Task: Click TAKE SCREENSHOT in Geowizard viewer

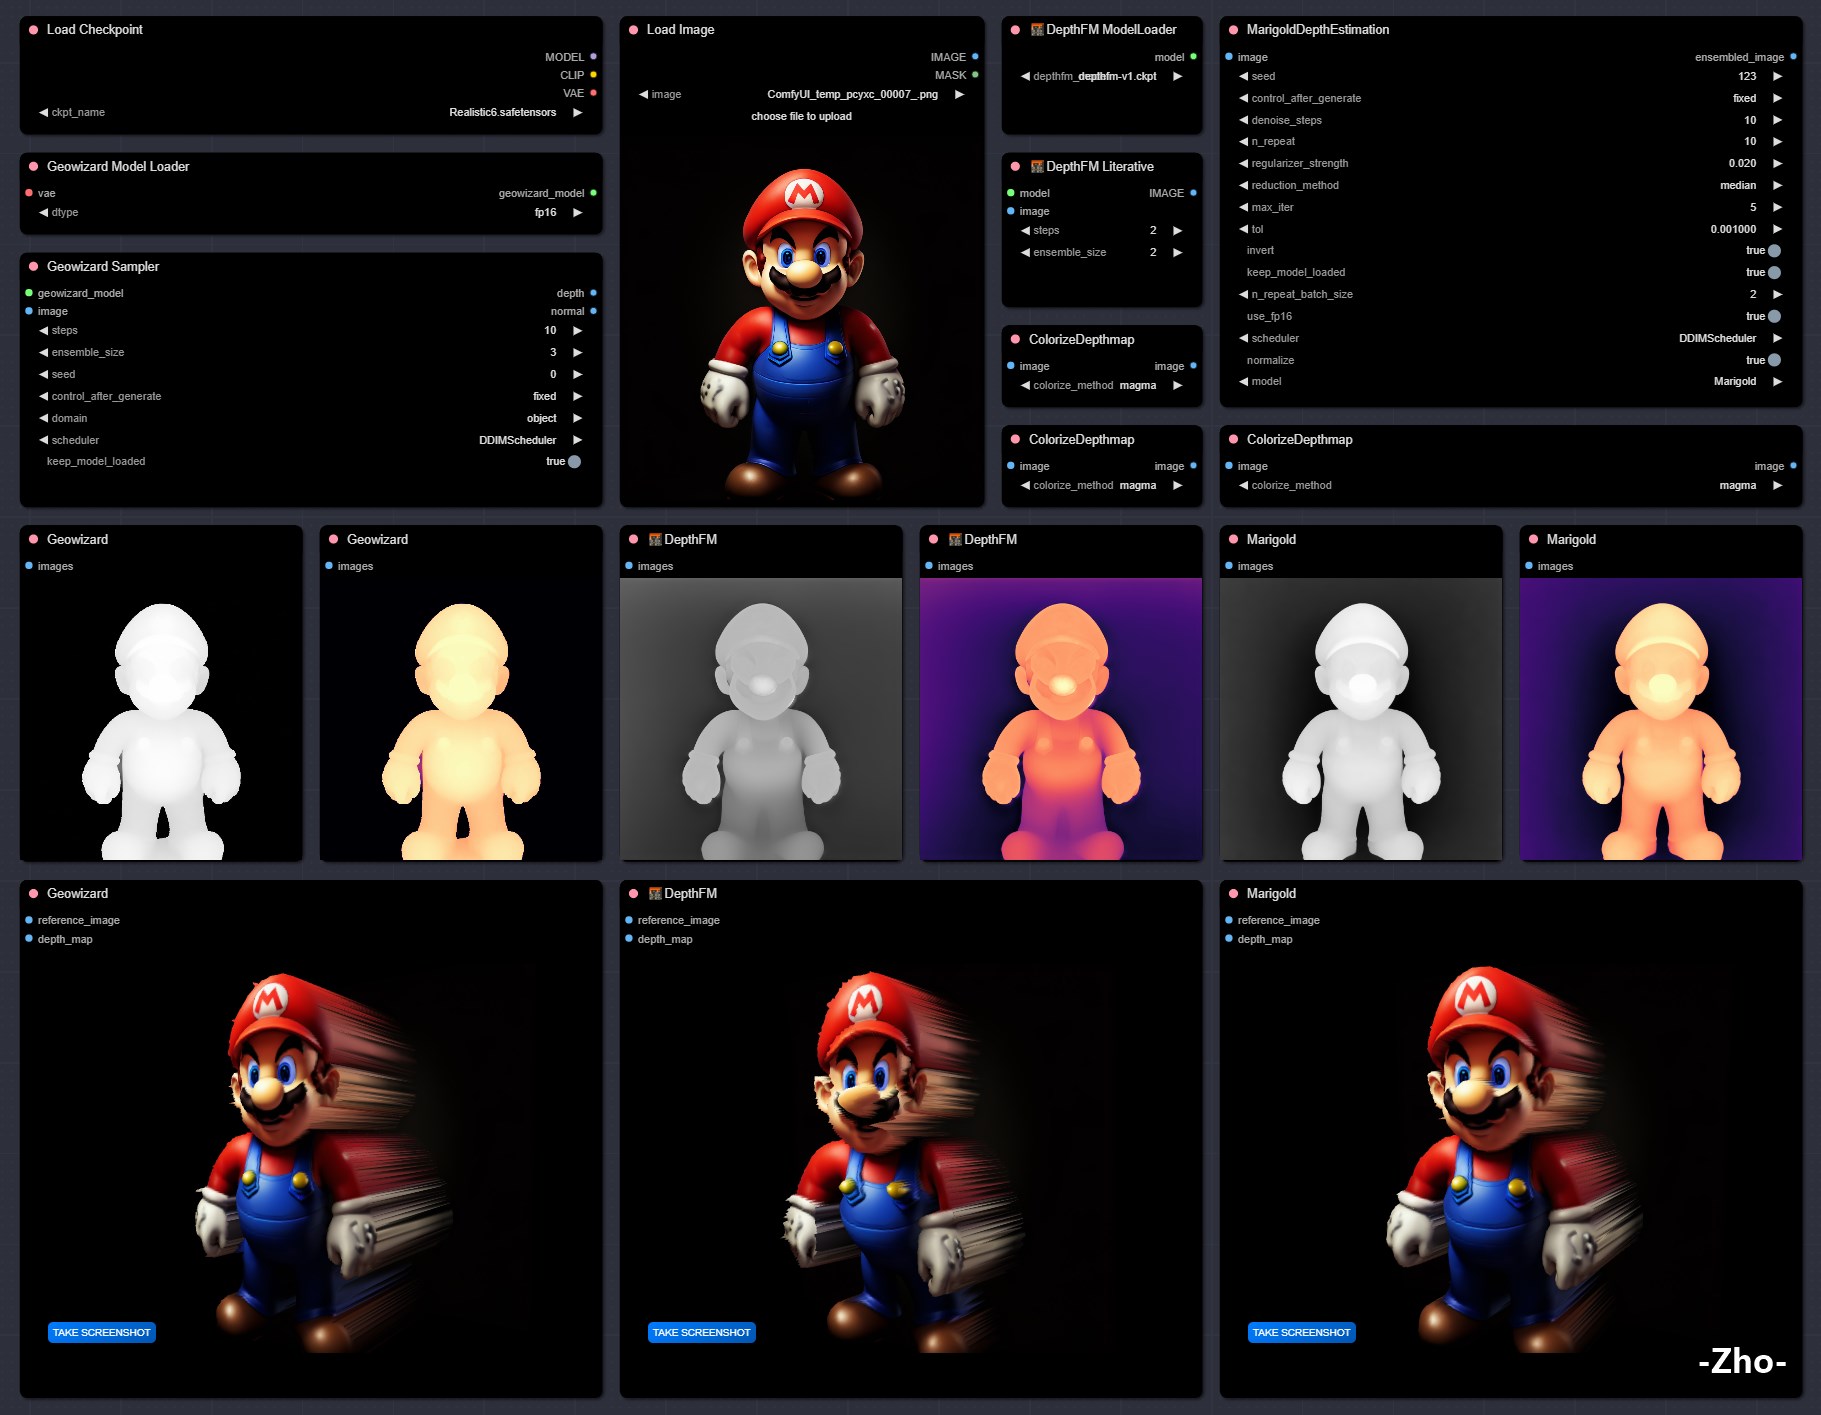Action: (102, 1333)
